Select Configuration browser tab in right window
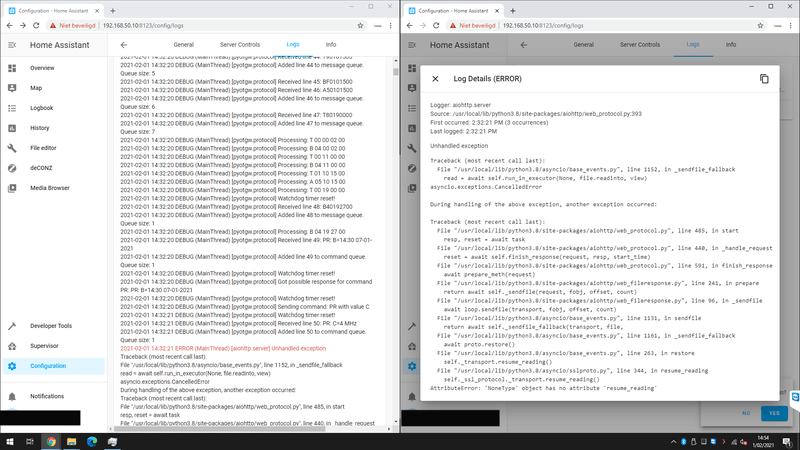 (x=453, y=11)
